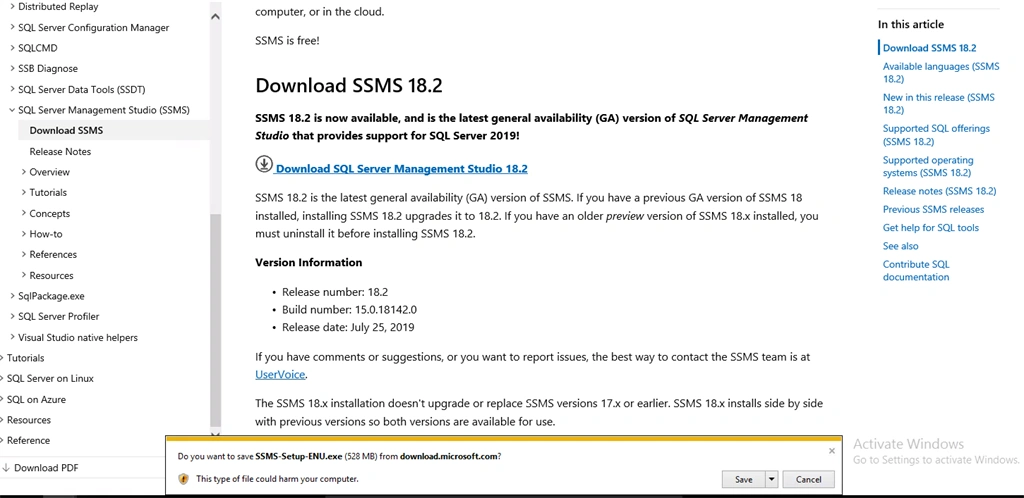This screenshot has height=498, width=1024.
Task: Select Download SSMS in sidebar
Action: pos(66,131)
